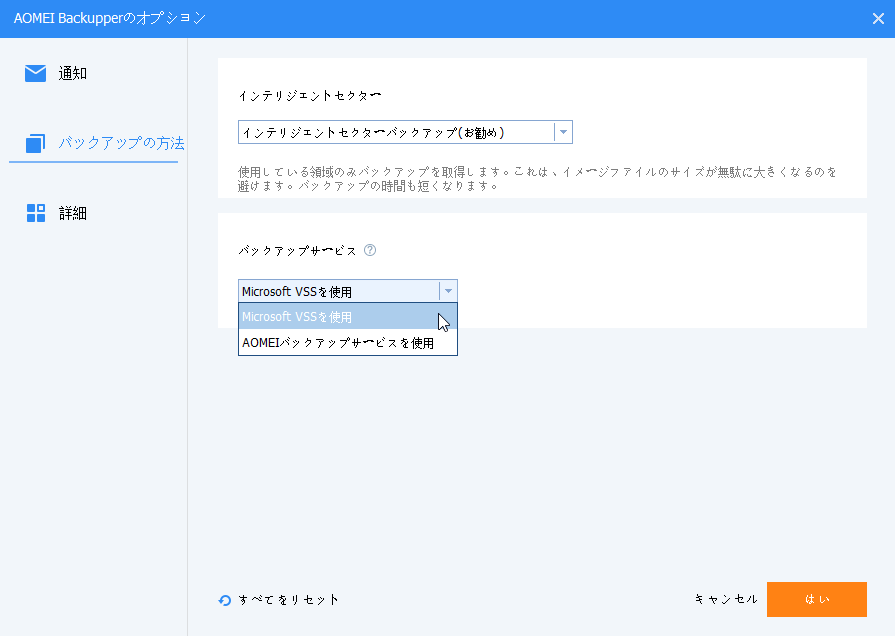895x636 pixels.
Task: Open the インテリジェントセクターバックアップ(お勧め) combo box
Action: pos(396,132)
